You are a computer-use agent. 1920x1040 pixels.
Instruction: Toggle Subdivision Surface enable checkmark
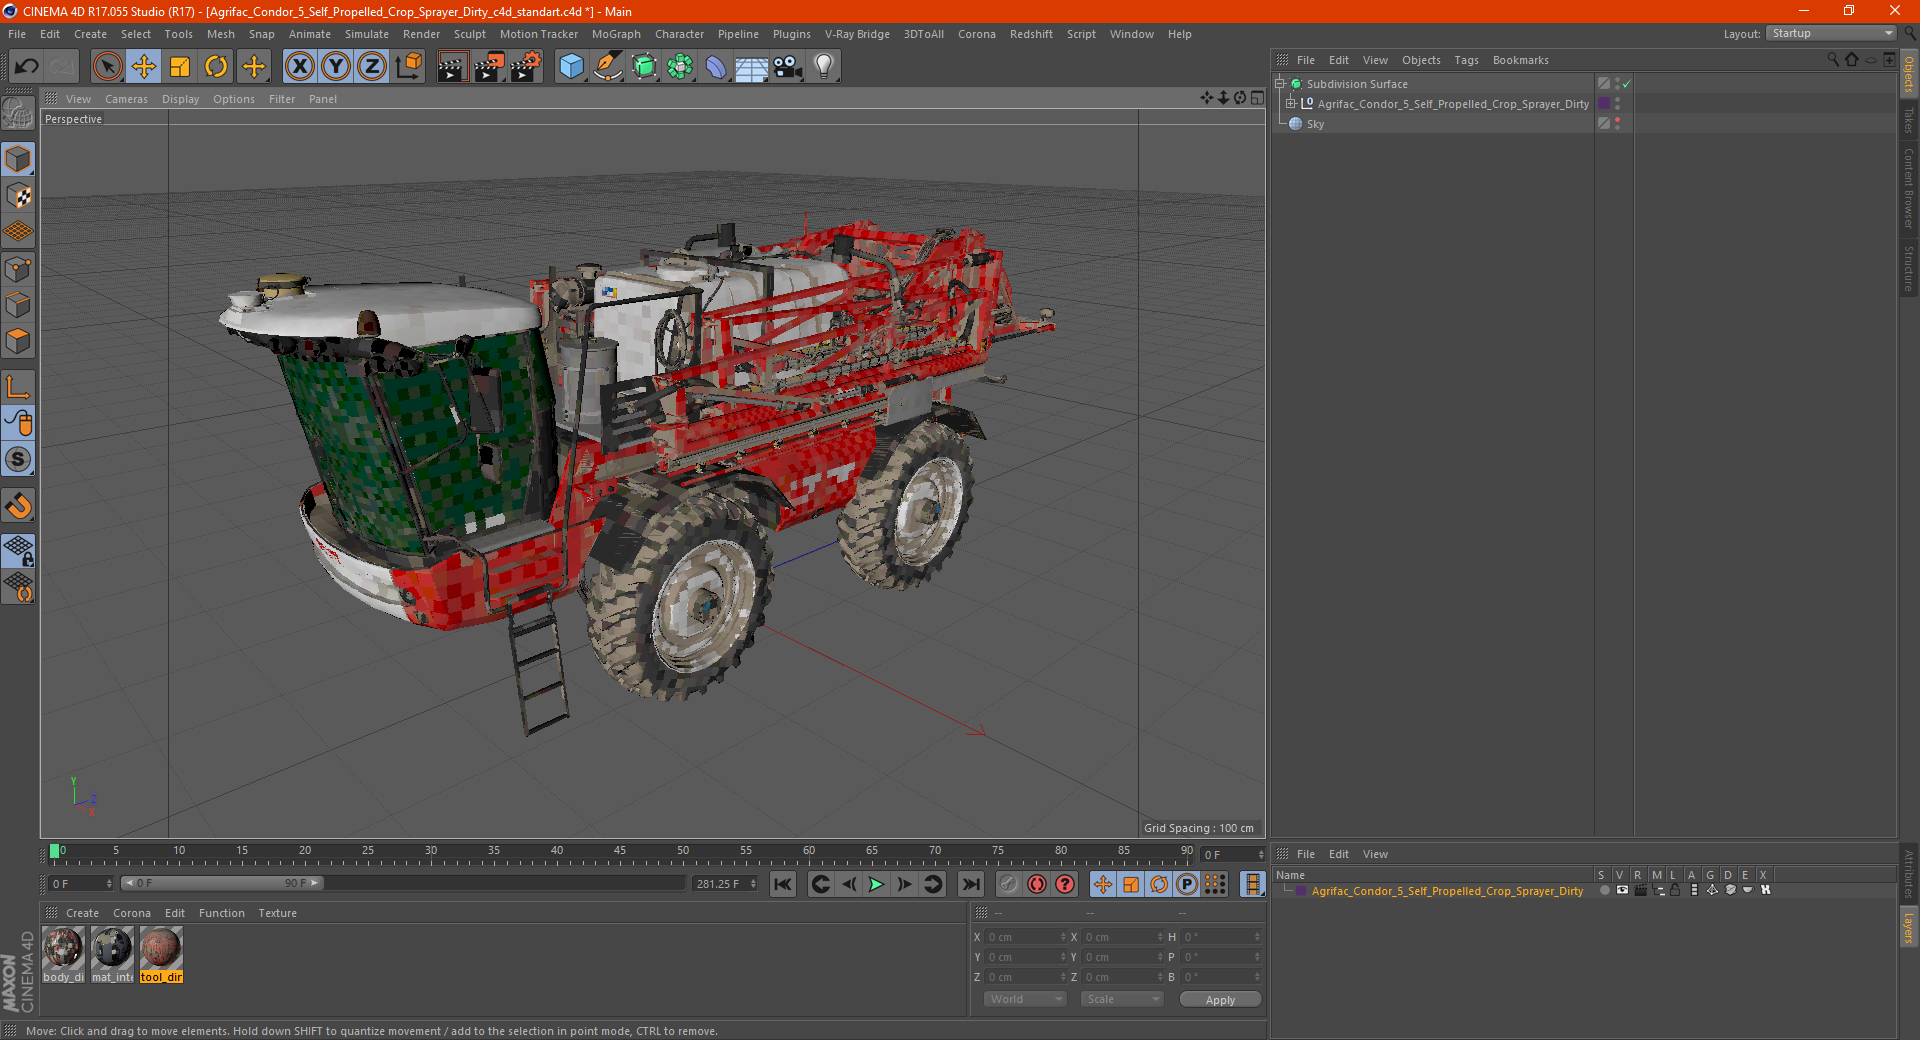tap(1627, 84)
